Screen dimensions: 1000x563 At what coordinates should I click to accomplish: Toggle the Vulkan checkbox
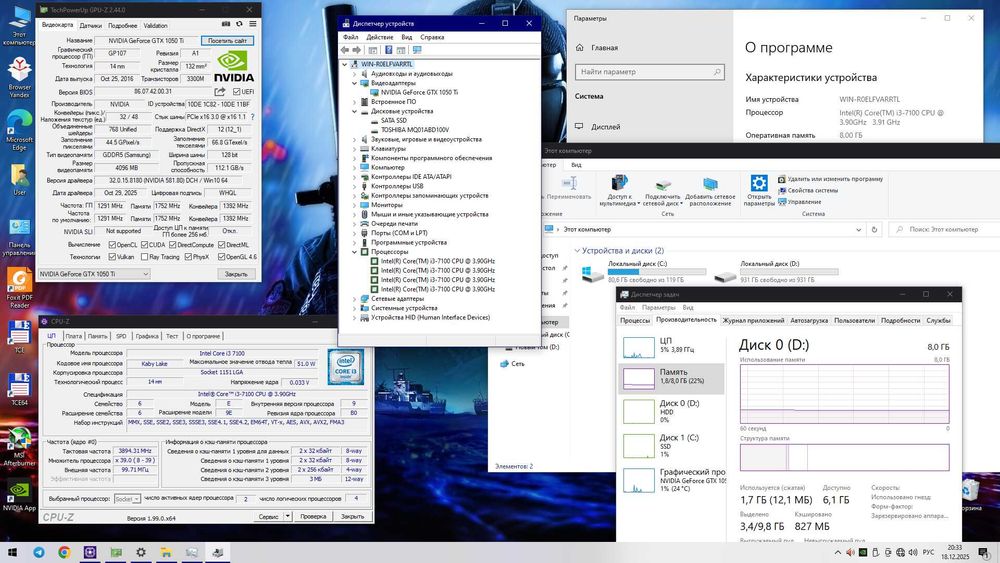tap(112, 257)
